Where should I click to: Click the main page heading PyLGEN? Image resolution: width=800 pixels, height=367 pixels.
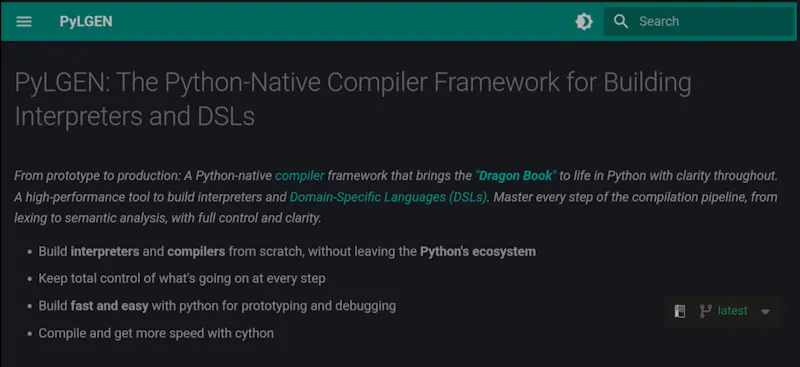[353, 99]
